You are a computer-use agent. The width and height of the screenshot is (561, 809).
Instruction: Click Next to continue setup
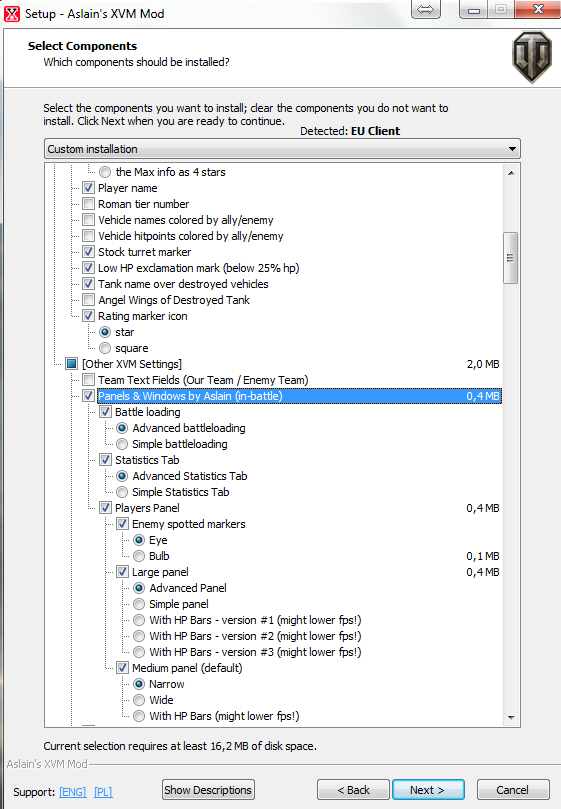(x=428, y=789)
